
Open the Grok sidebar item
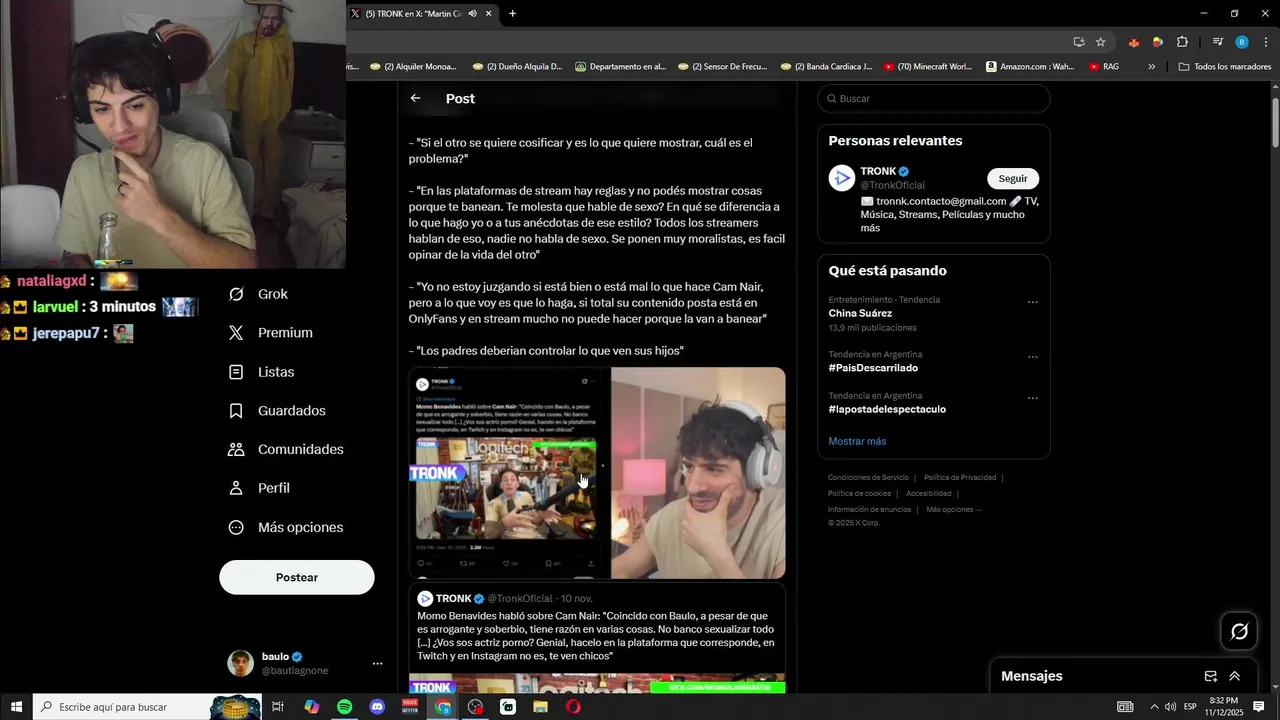[258, 294]
